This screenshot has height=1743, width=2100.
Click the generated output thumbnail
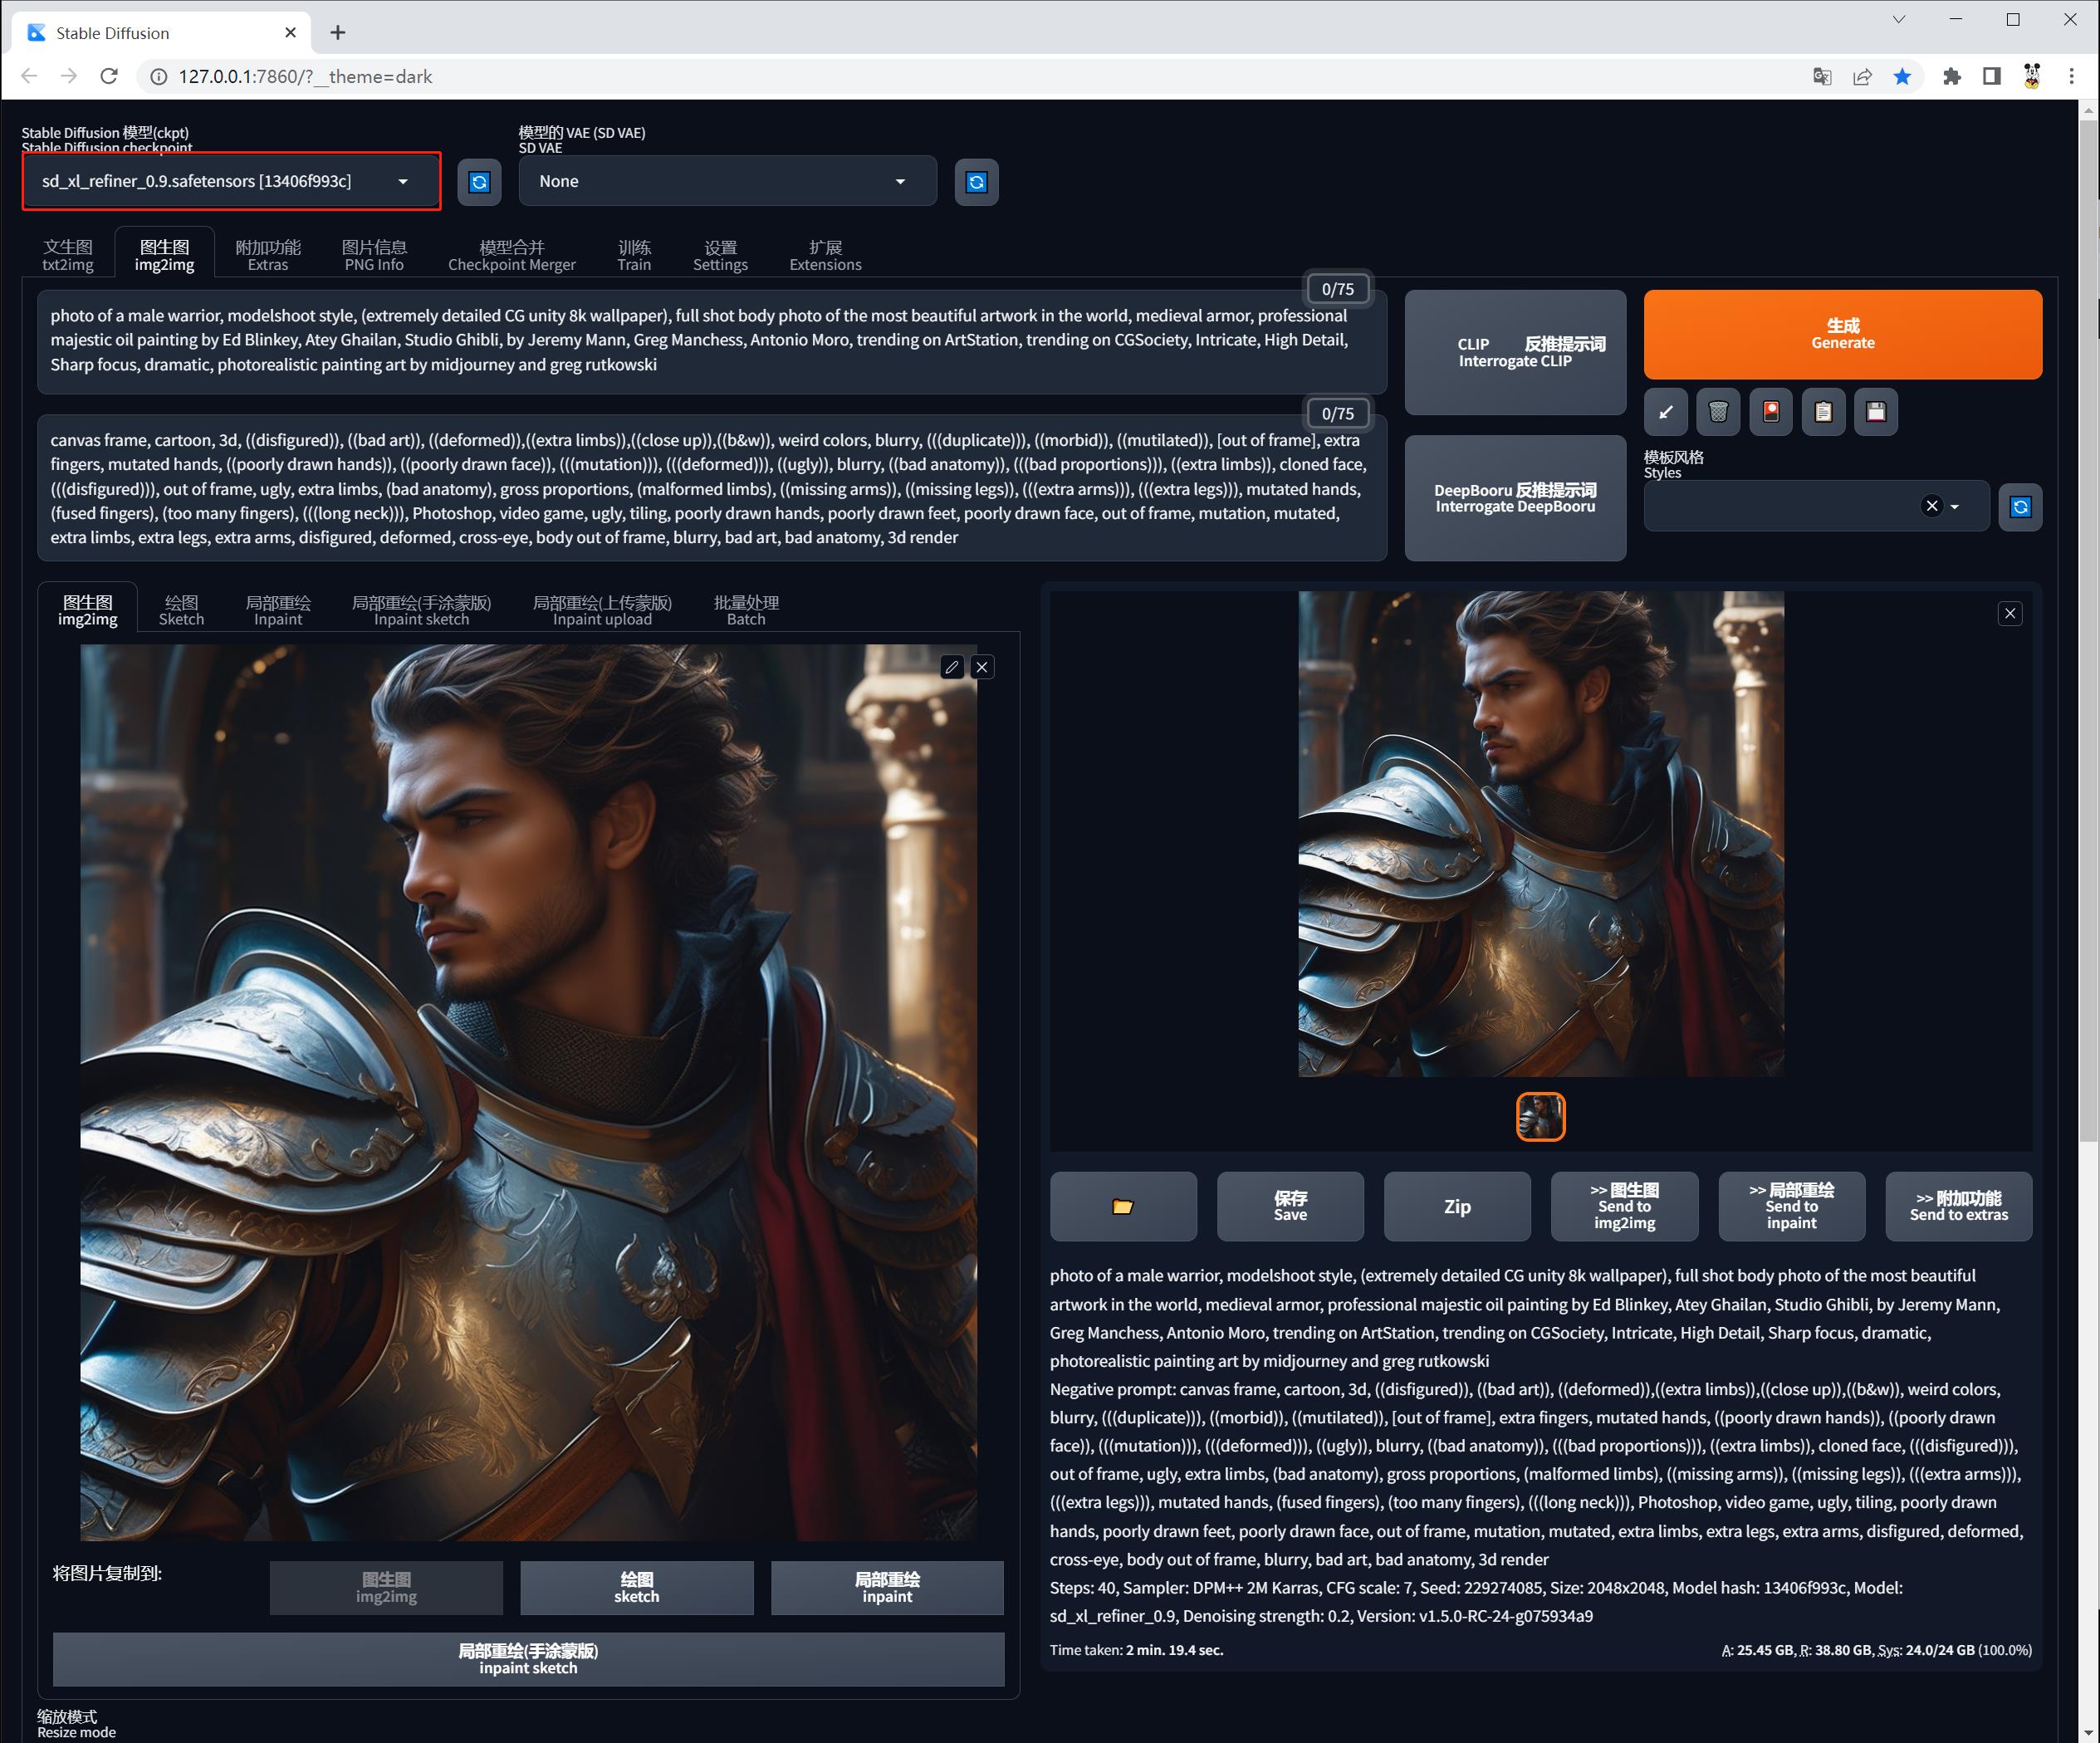pos(1540,1117)
